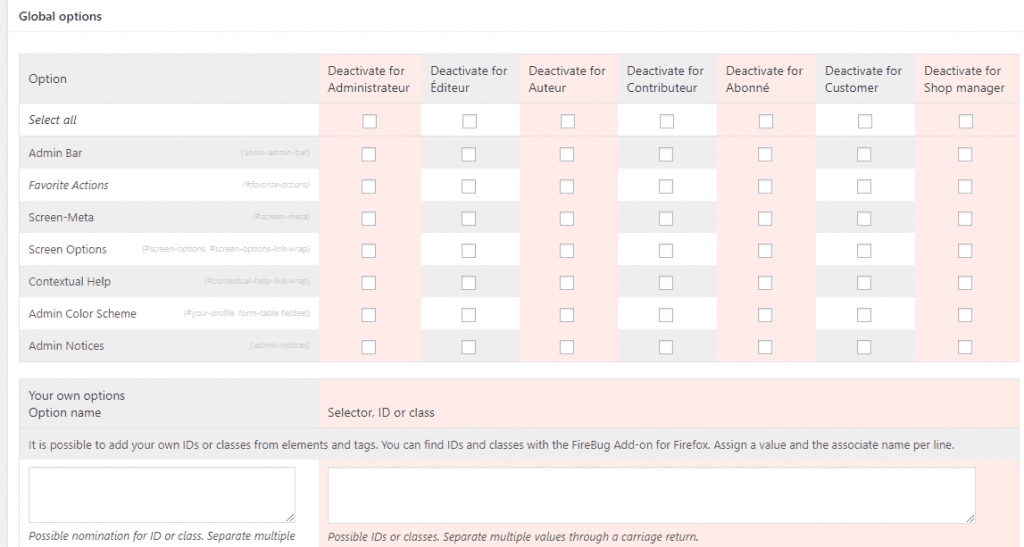This screenshot has height=547, width=1024.
Task: Click the Global options section heading
Action: click(x=60, y=17)
